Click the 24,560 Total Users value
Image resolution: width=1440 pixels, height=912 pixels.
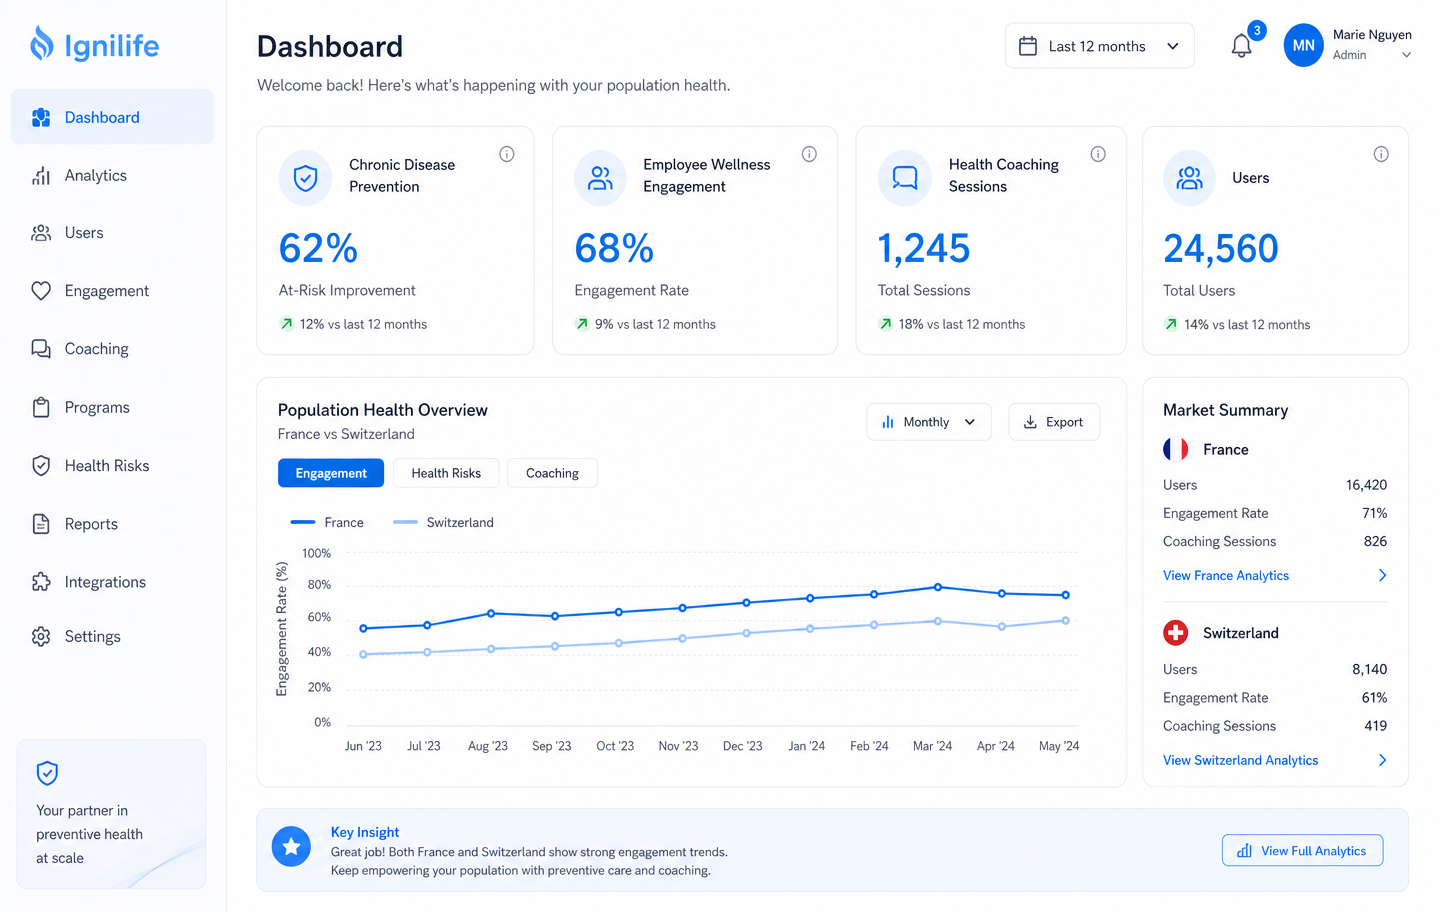tap(1221, 248)
